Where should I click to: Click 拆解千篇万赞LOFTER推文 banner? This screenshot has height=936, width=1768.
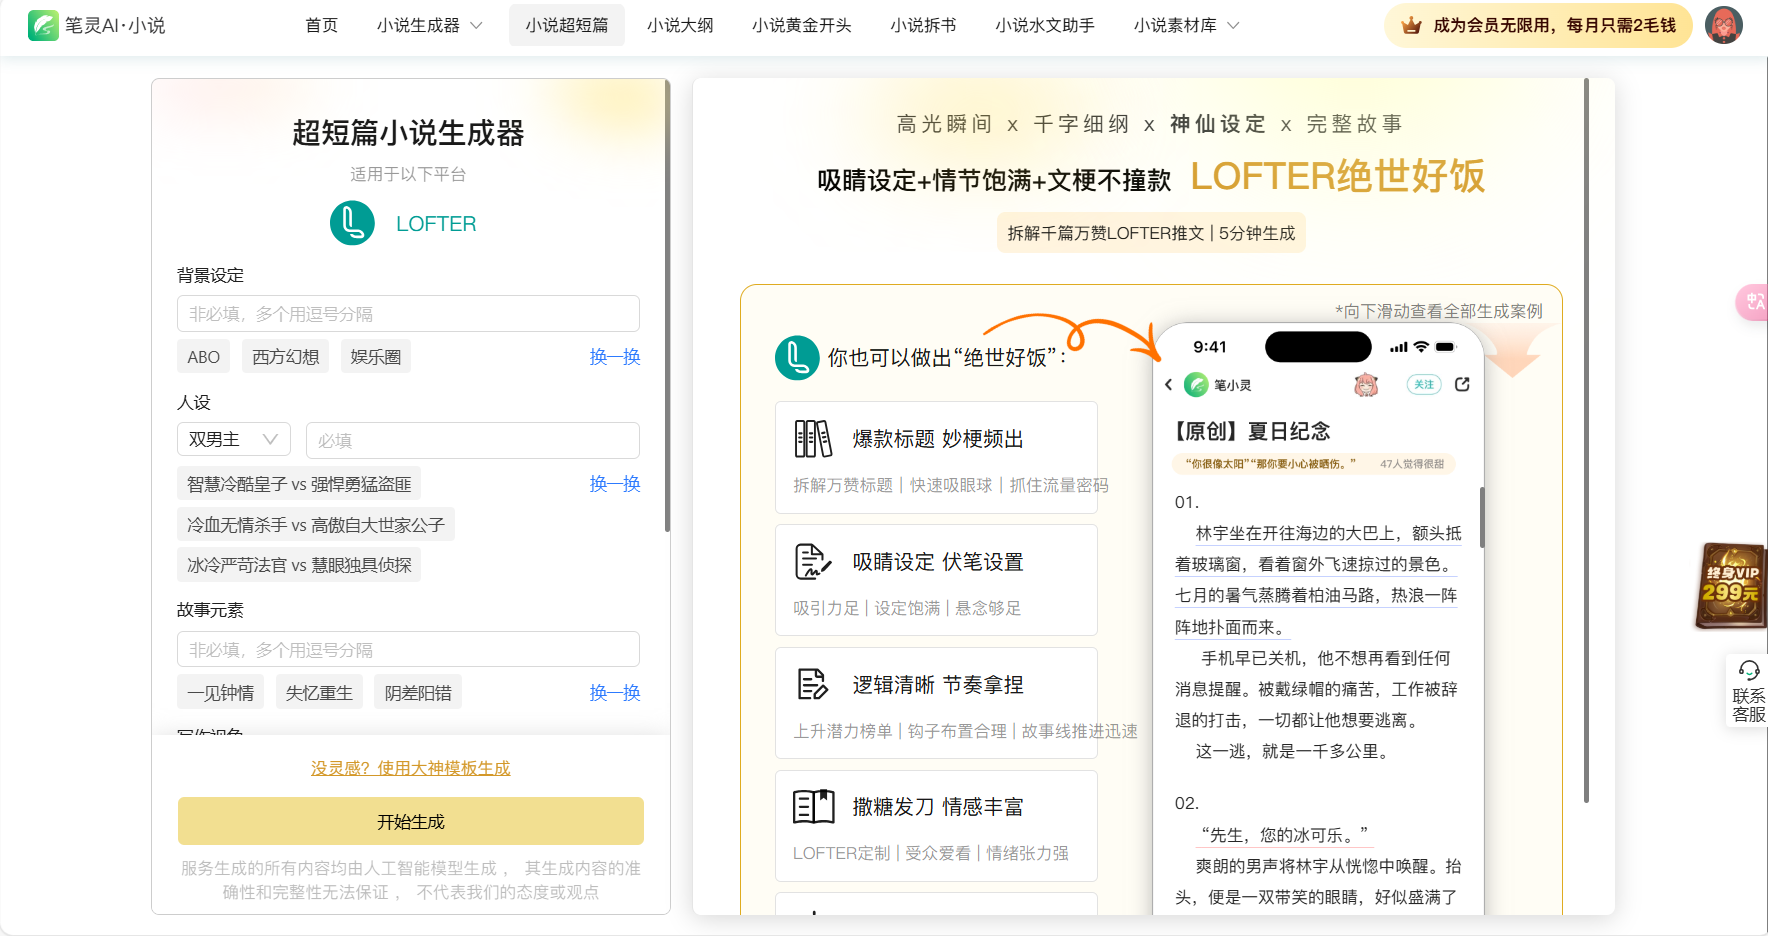point(1151,233)
